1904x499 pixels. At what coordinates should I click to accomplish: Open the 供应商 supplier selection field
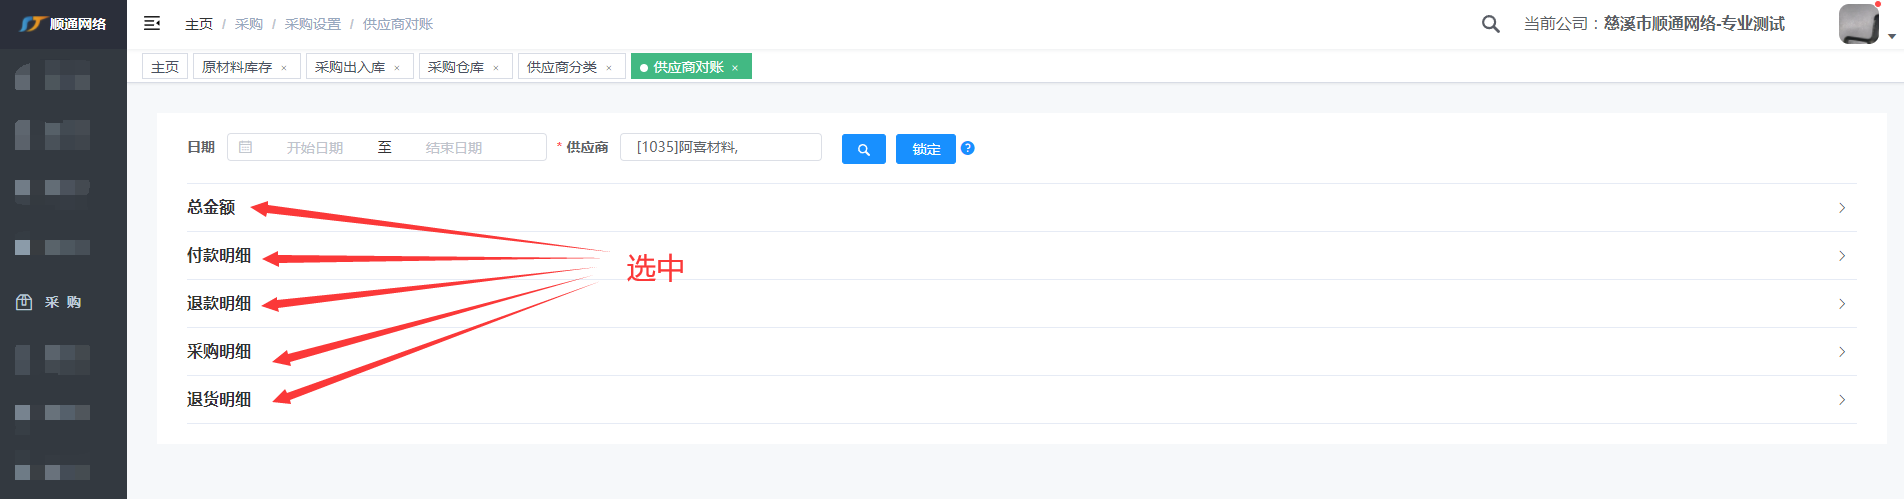click(x=720, y=147)
